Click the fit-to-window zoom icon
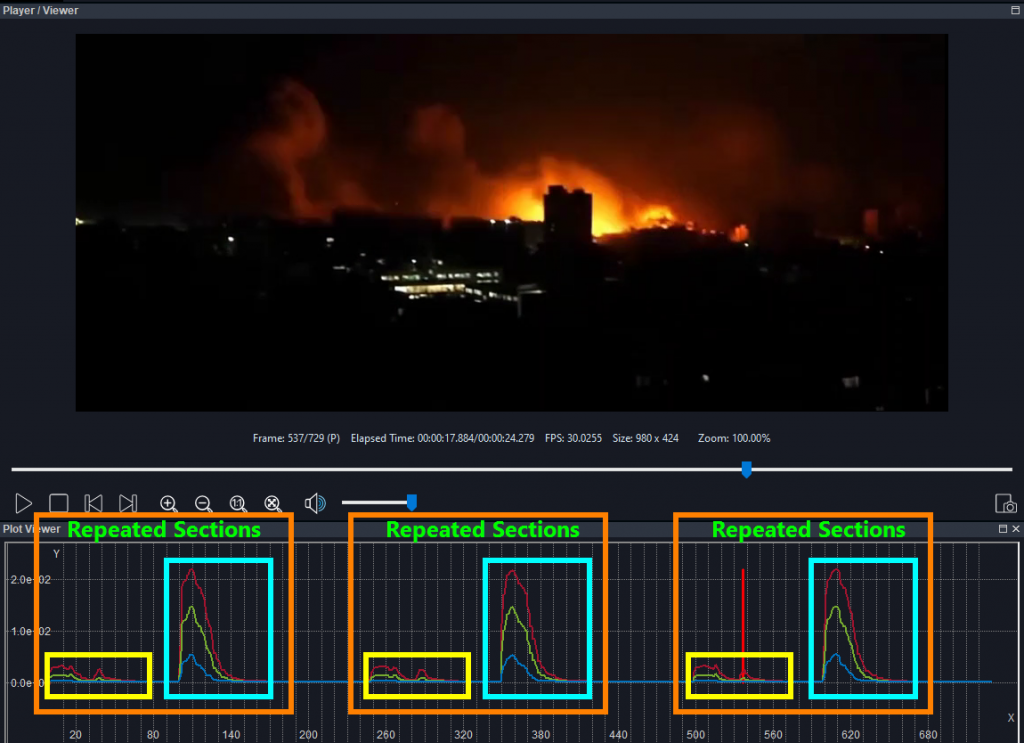 tap(272, 503)
